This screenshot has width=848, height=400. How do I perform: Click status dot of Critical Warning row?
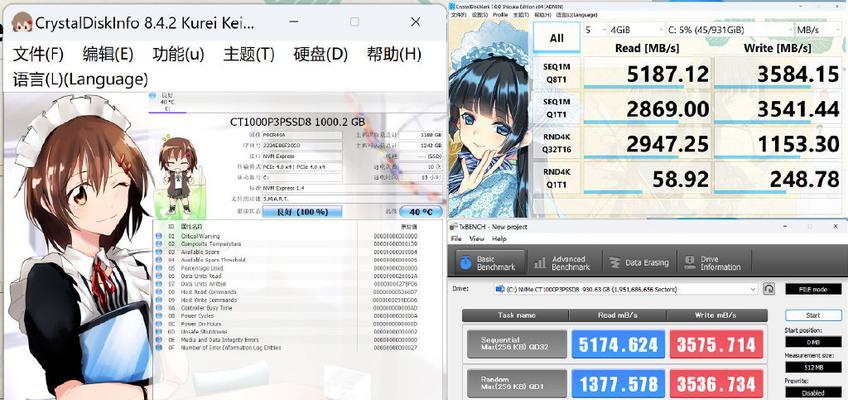[x=159, y=236]
